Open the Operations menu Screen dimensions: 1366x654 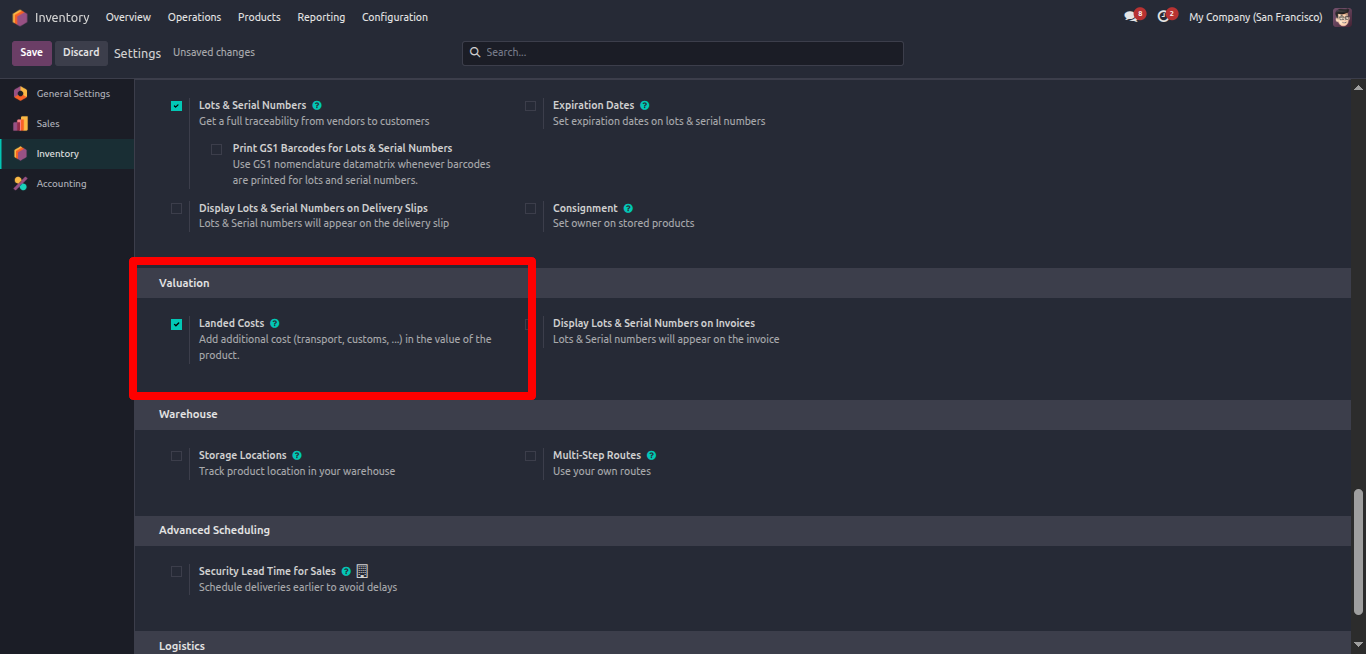[194, 17]
